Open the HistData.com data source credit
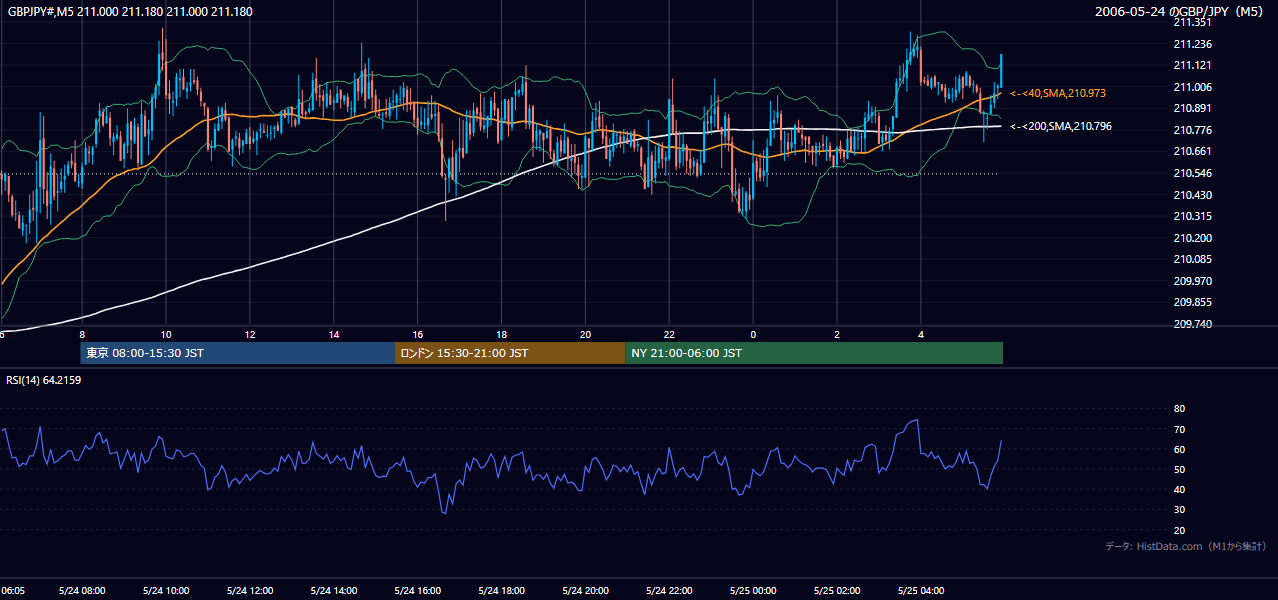 [x=1185, y=546]
